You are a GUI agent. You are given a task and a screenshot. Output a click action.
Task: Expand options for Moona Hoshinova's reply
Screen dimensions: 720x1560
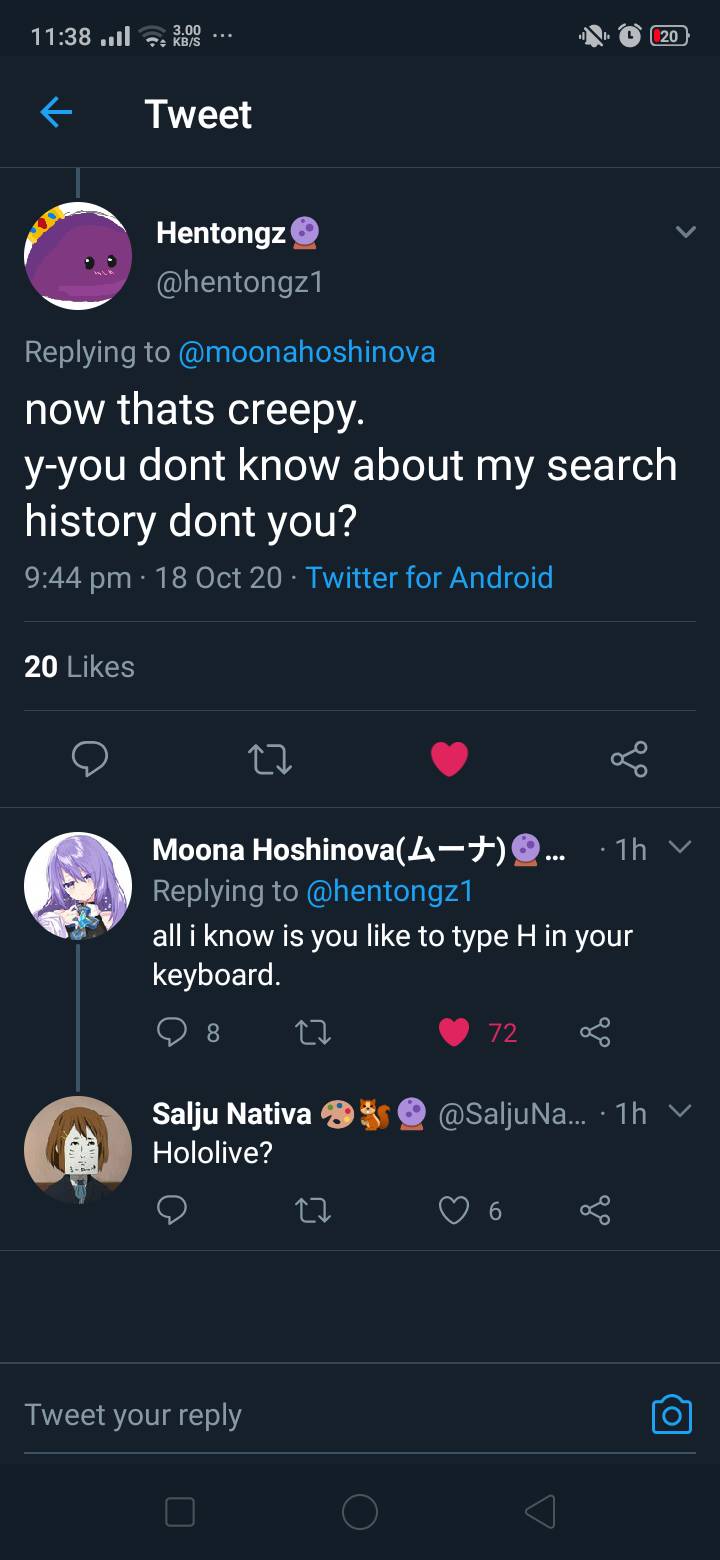coord(681,846)
